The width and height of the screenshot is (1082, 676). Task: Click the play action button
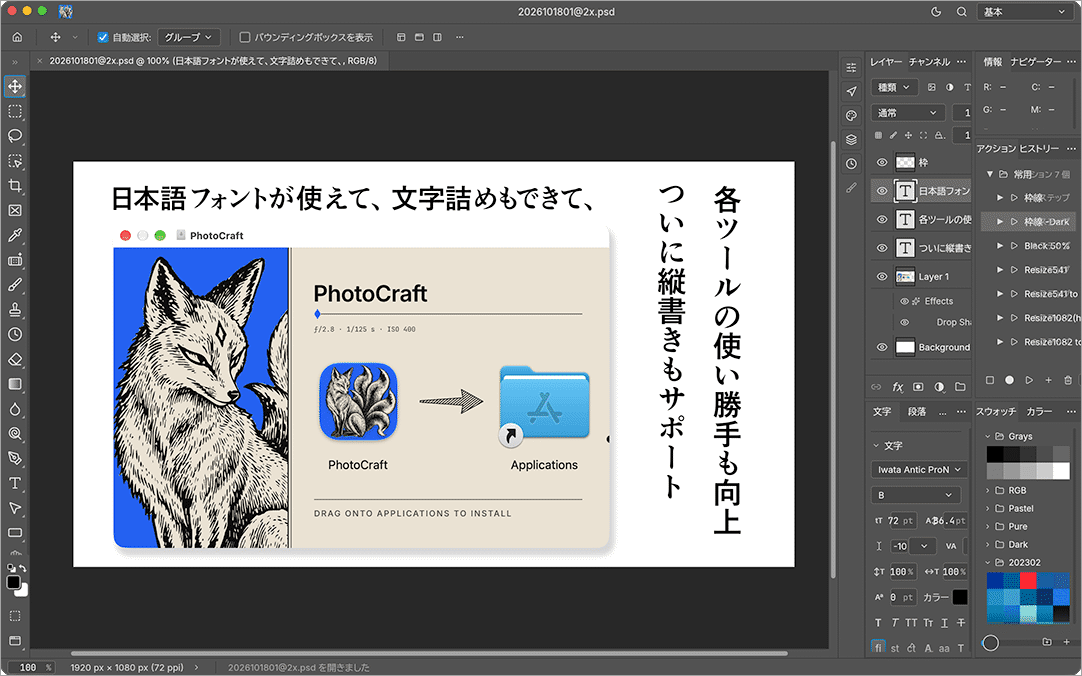(1029, 380)
